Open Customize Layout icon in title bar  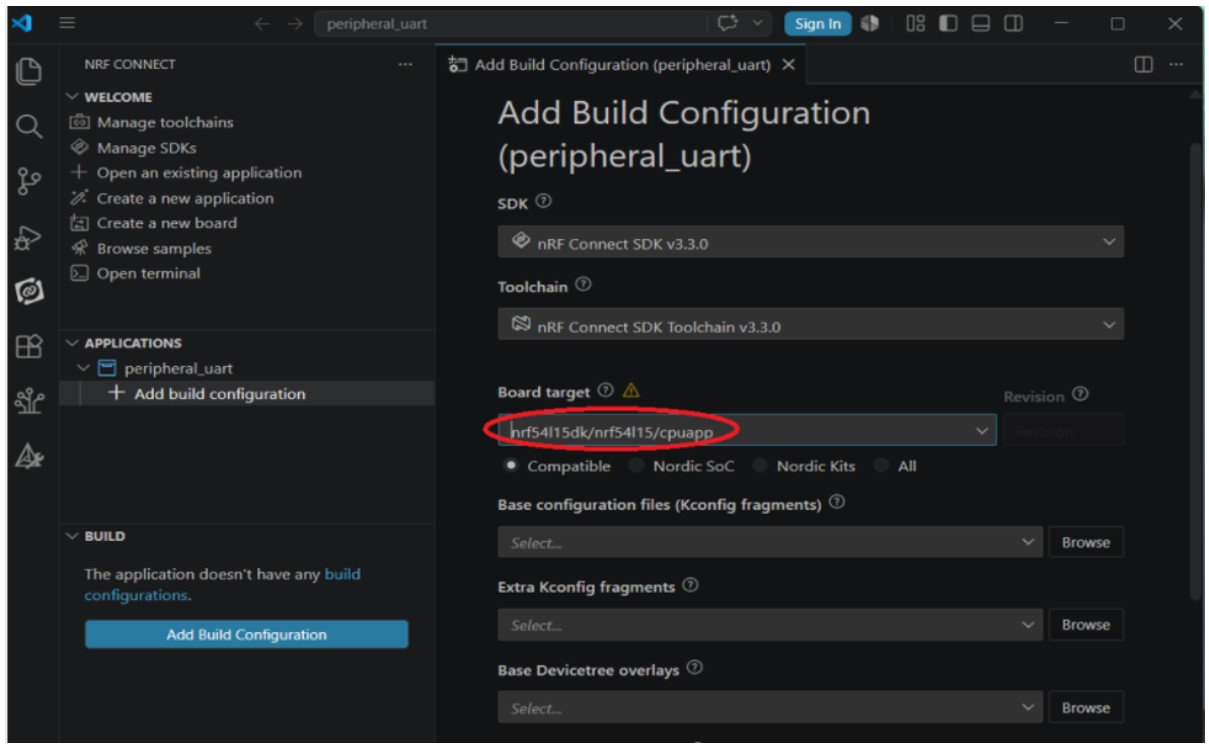915,23
